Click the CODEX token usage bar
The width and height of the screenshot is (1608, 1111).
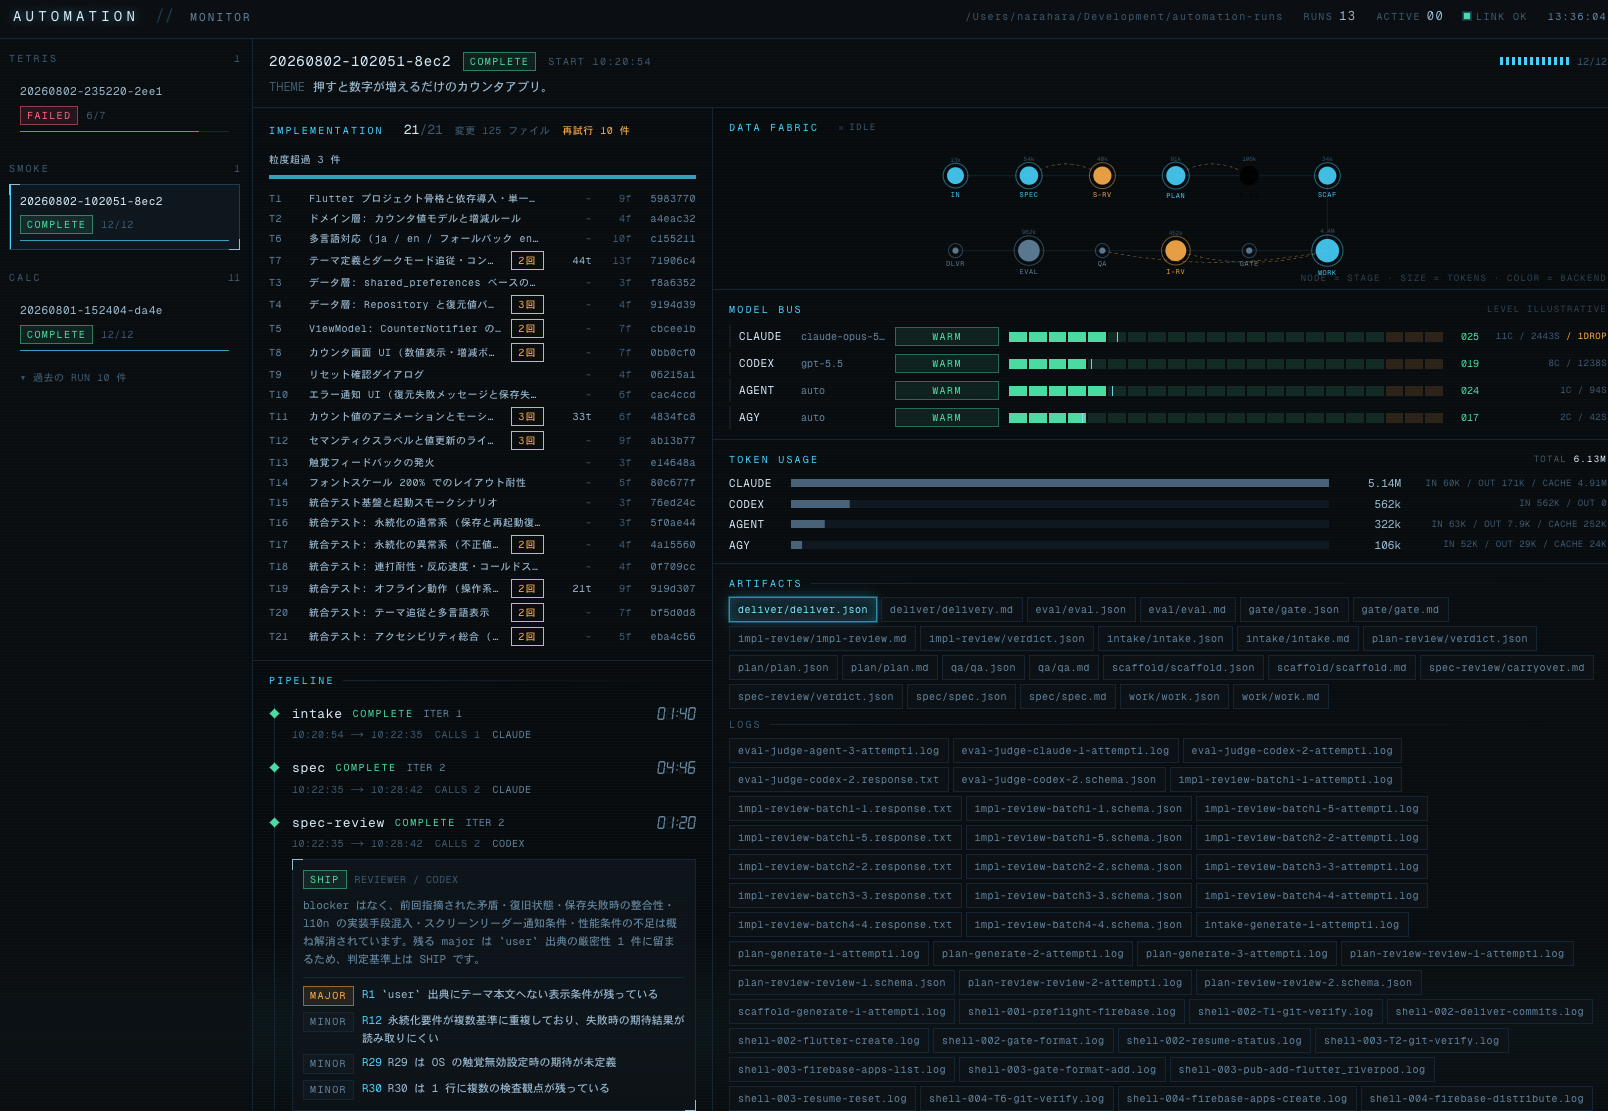[1060, 504]
